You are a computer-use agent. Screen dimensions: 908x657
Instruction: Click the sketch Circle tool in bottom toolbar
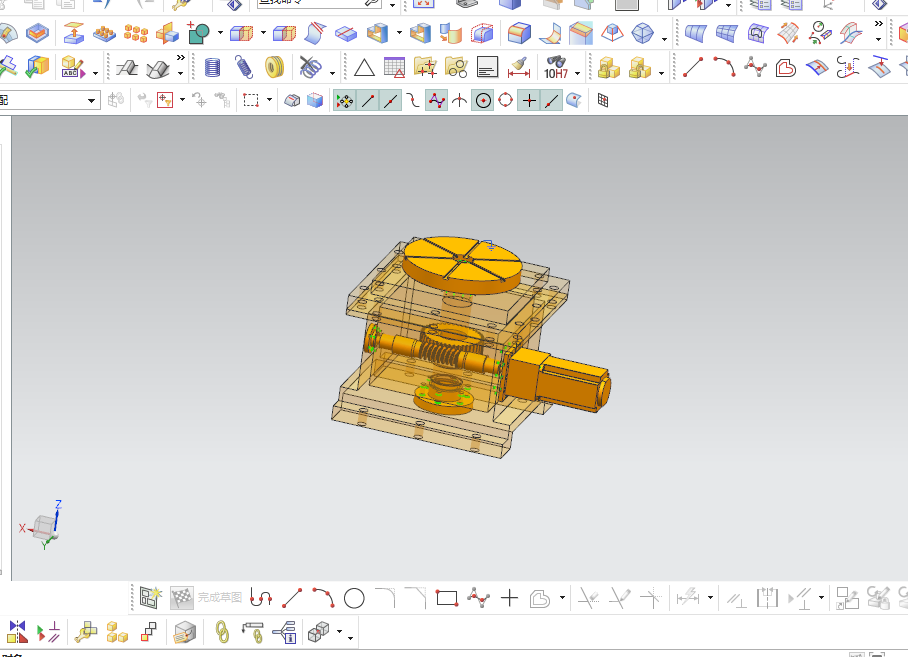(354, 598)
